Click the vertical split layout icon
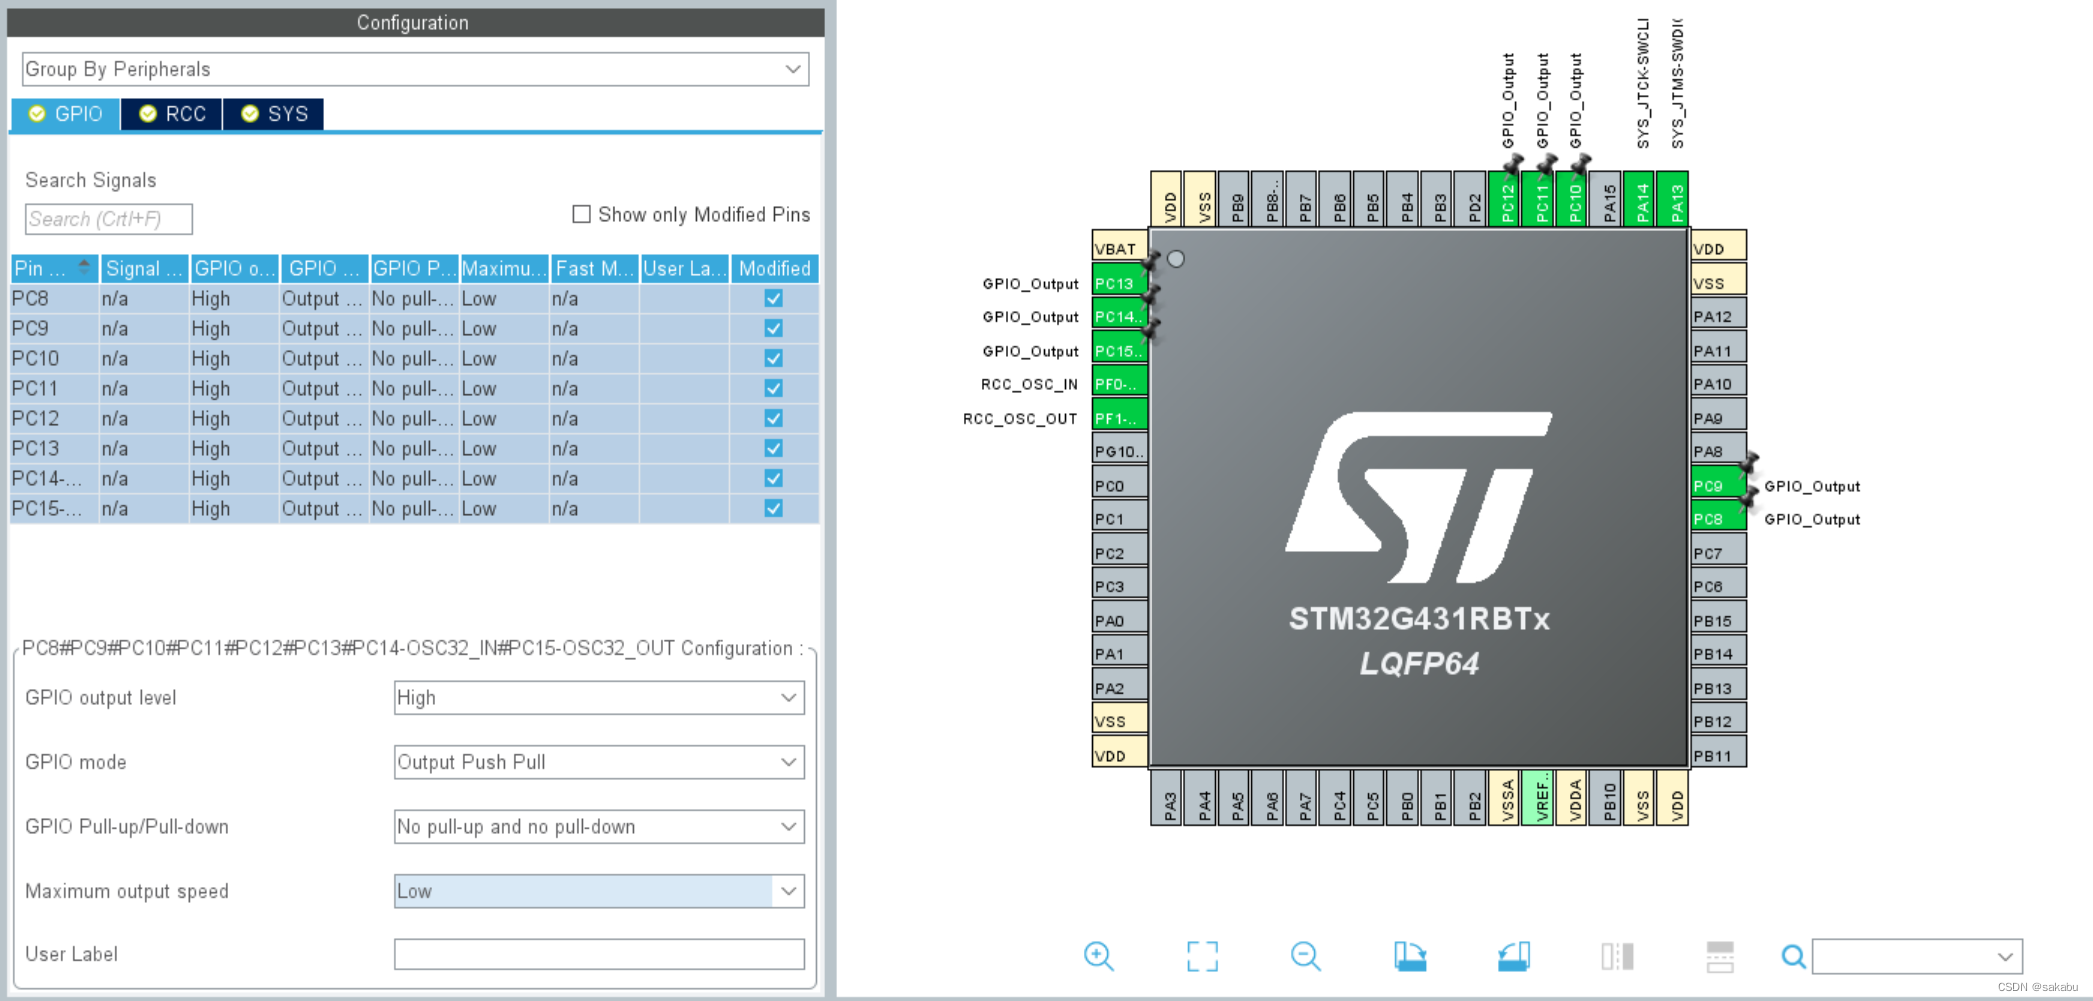This screenshot has height=1001, width=2093. click(1617, 956)
